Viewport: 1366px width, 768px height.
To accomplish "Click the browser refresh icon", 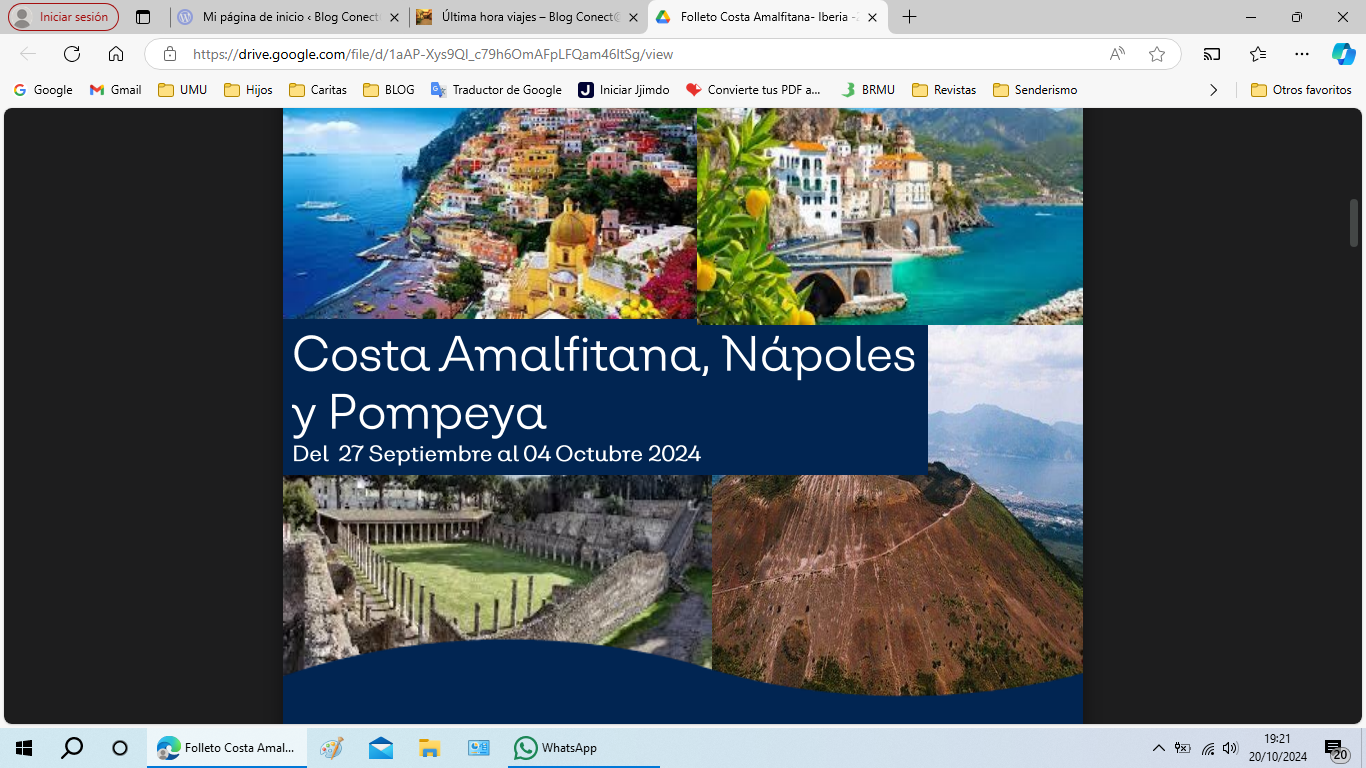I will (72, 54).
